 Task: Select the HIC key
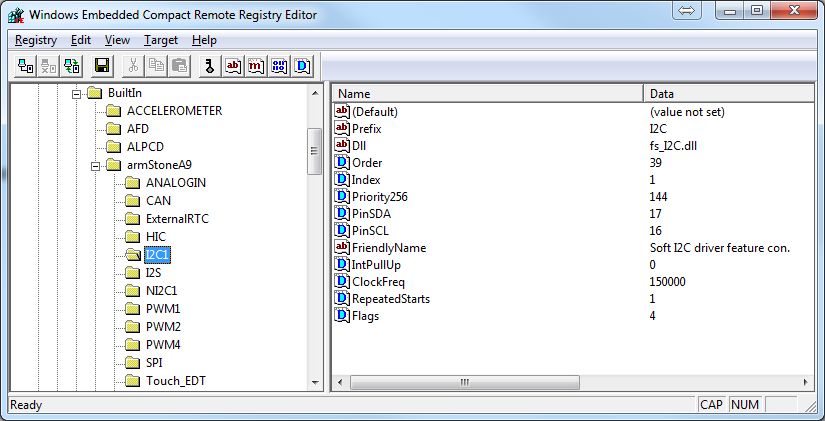pos(156,237)
